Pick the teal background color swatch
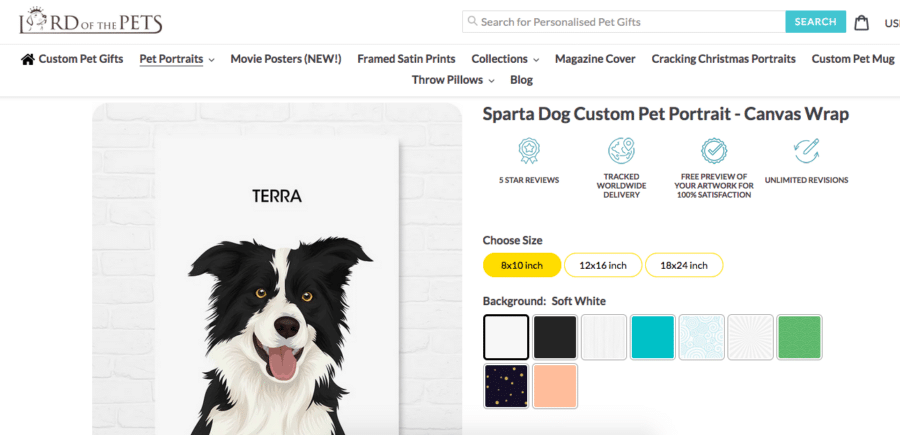The width and height of the screenshot is (900, 435). coord(652,337)
